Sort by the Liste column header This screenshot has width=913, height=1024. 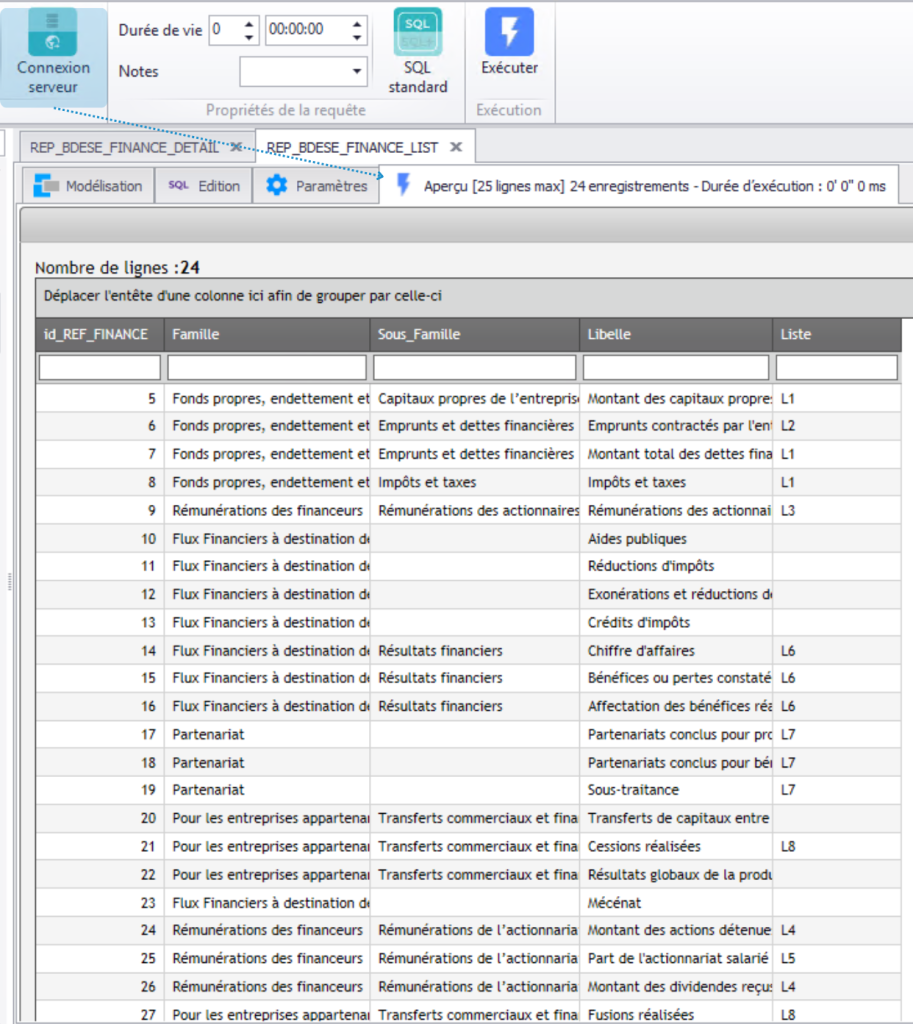pos(837,334)
